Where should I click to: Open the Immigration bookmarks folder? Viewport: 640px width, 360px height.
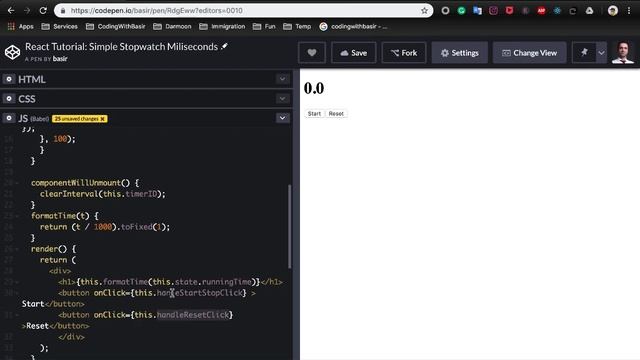pos(222,27)
